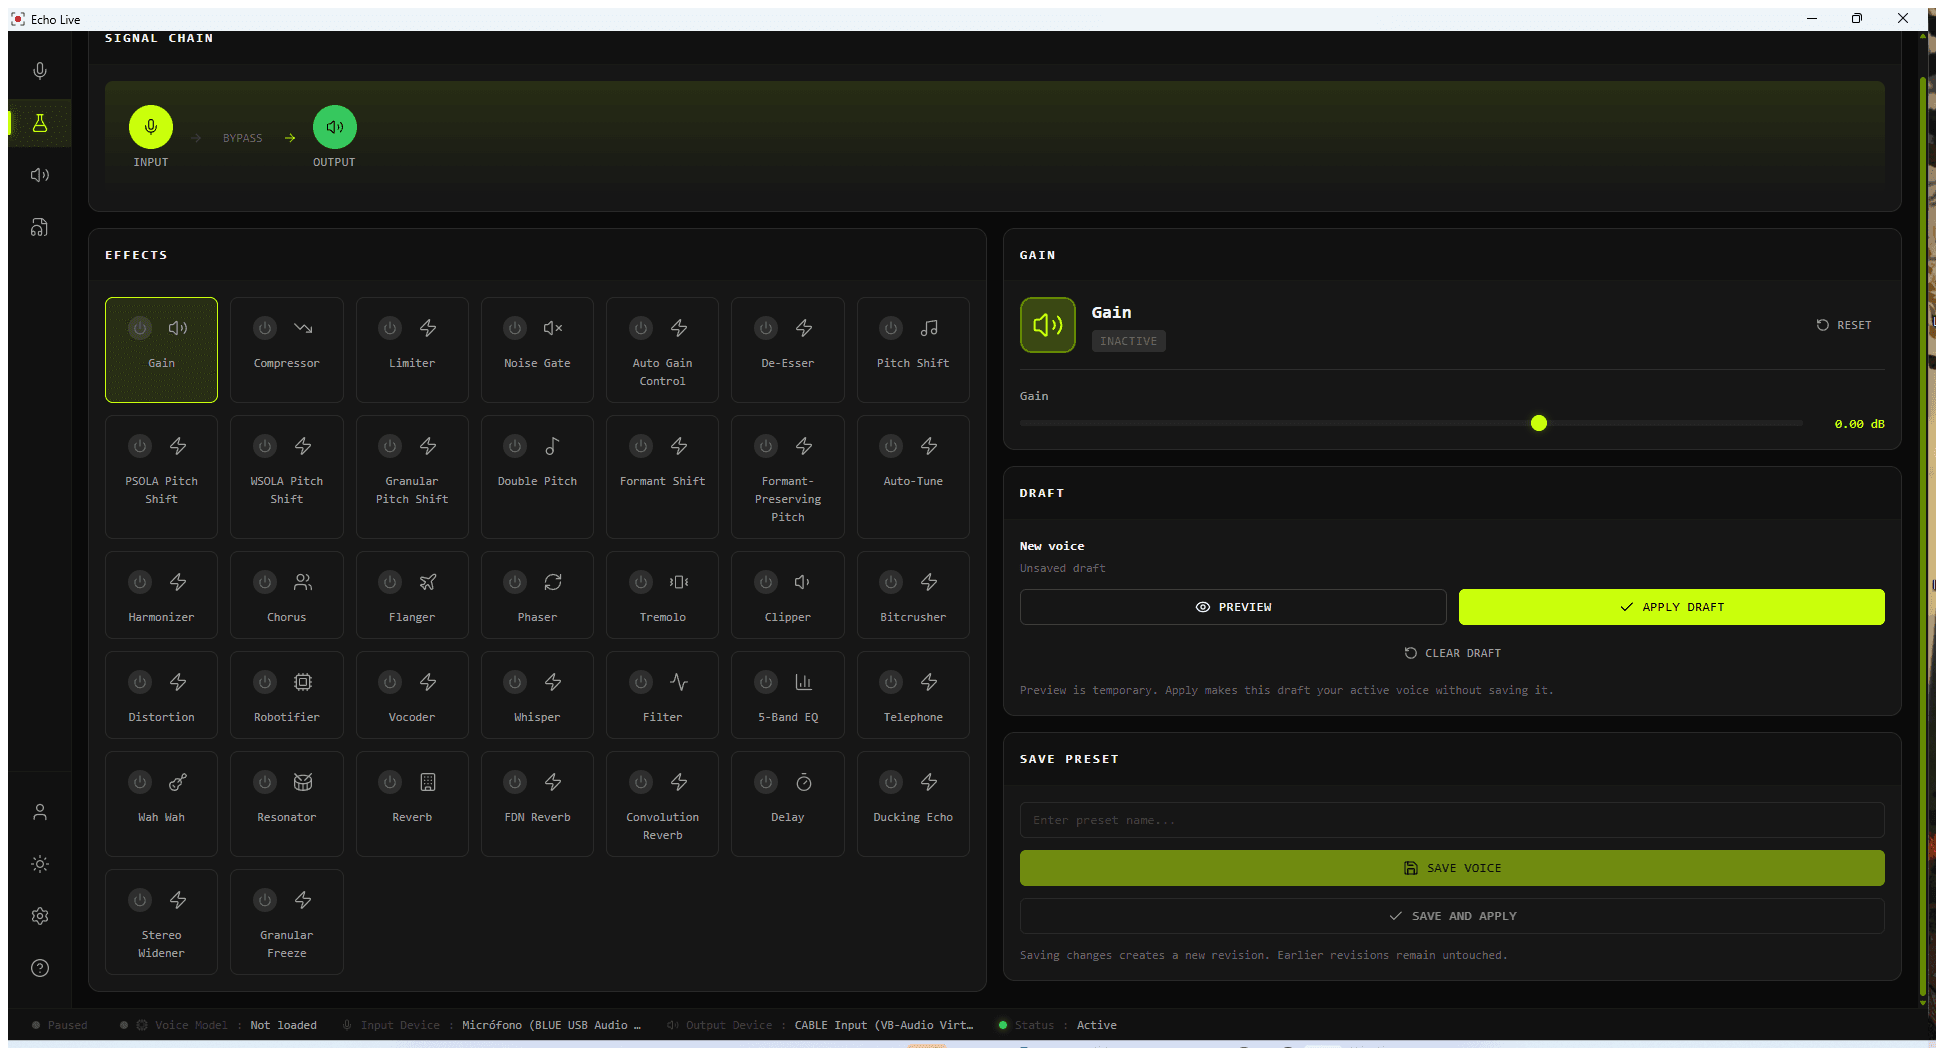Screen dimensions: 1936x1048
Task: Click SAVE AND APPLY
Action: coord(1452,916)
